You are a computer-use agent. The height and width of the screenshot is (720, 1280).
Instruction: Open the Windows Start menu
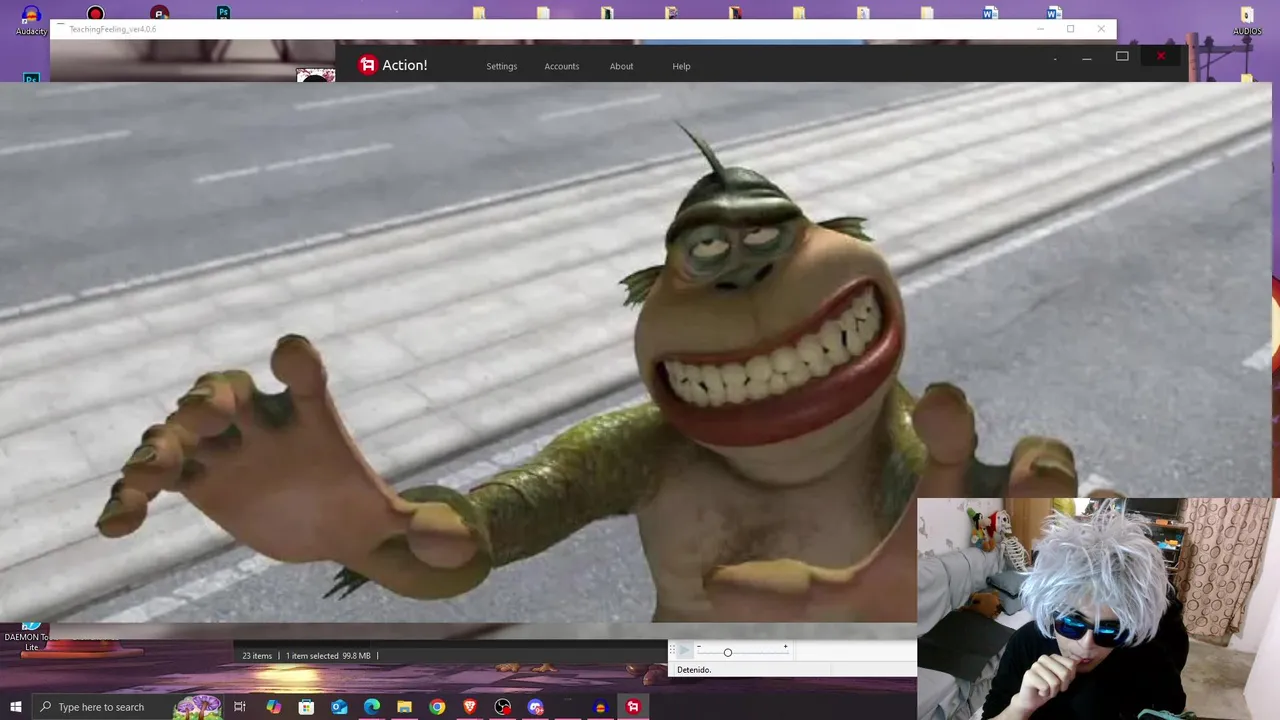pos(15,707)
